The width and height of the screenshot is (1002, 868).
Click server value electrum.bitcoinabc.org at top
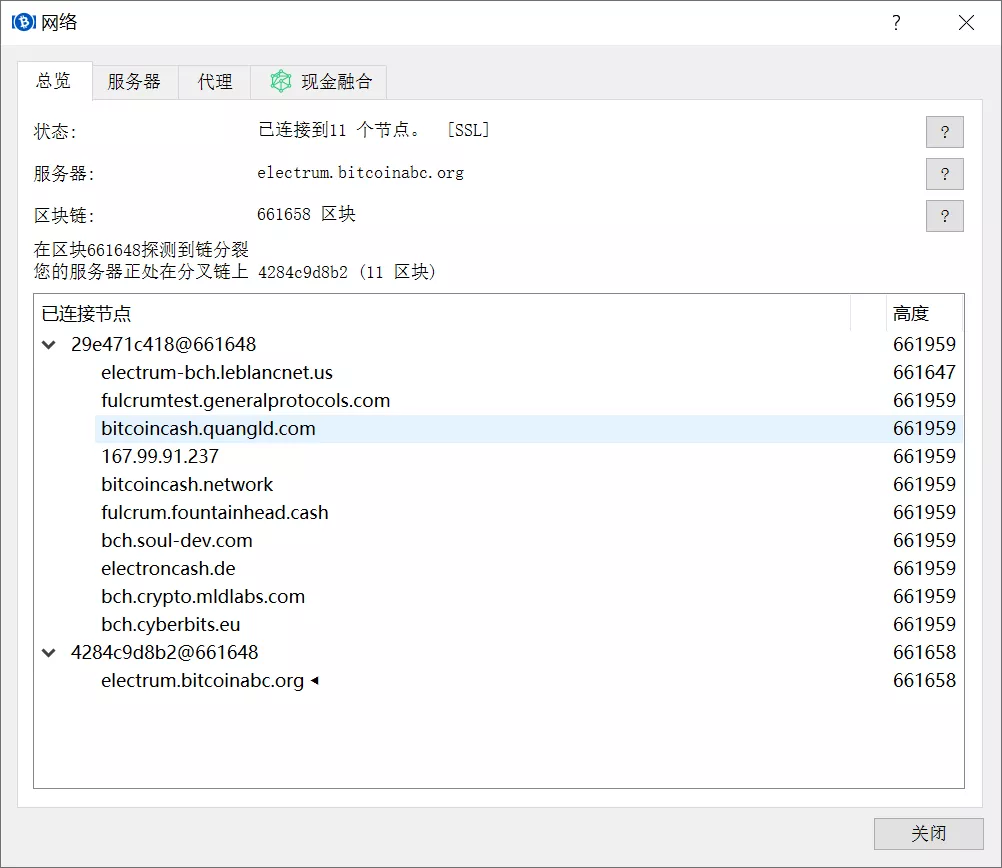(360, 173)
